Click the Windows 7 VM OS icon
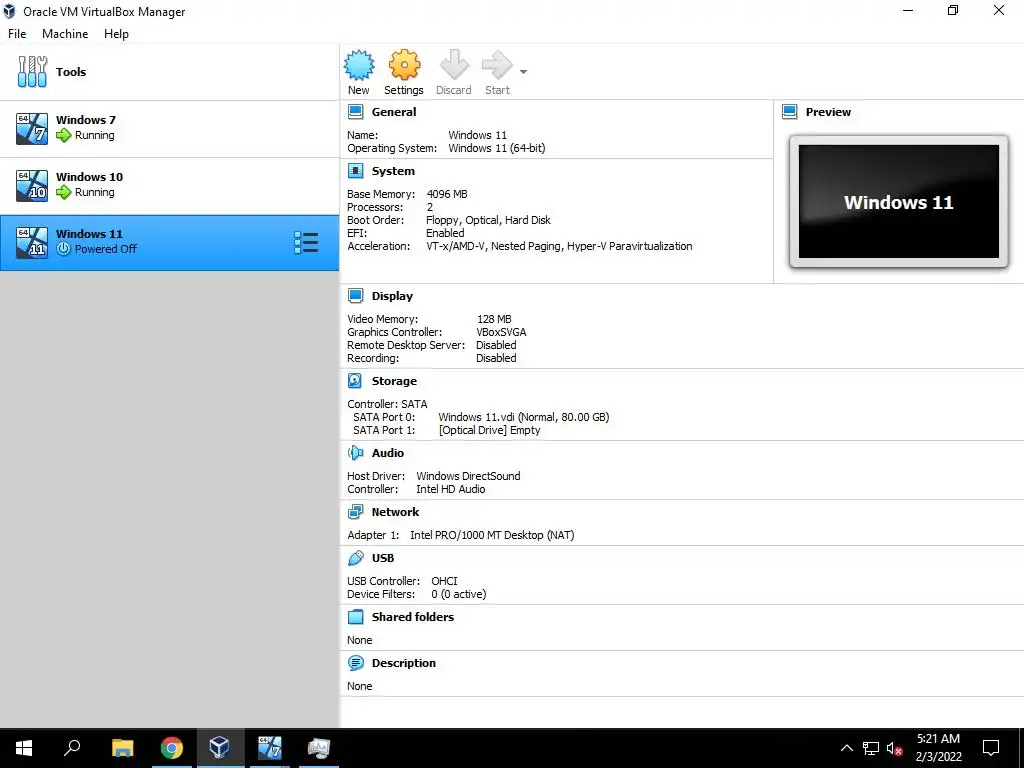 click(32, 129)
